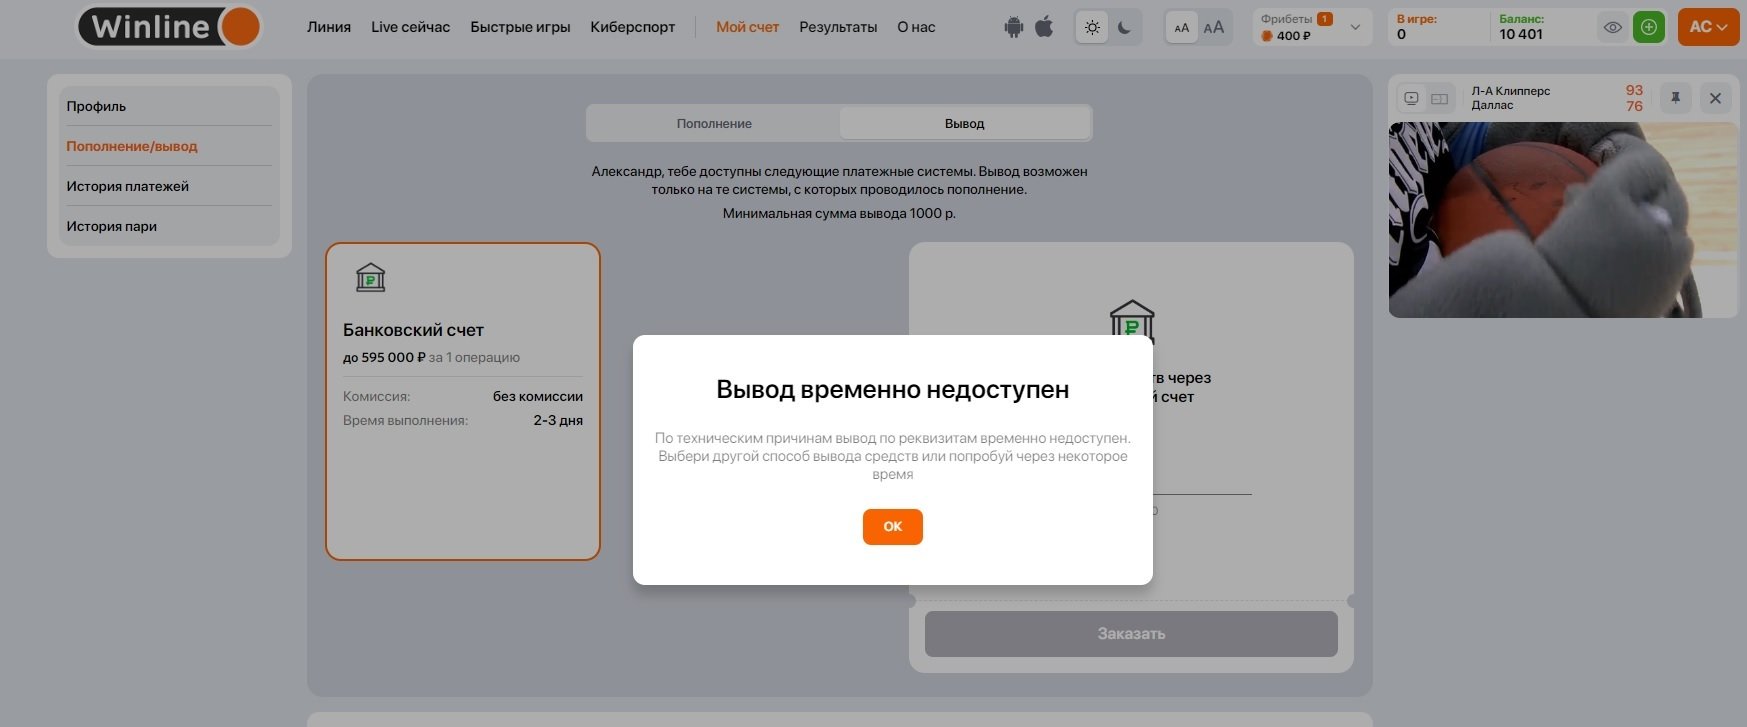Select the larger font size option
Image resolution: width=1747 pixels, height=727 pixels.
(1214, 28)
